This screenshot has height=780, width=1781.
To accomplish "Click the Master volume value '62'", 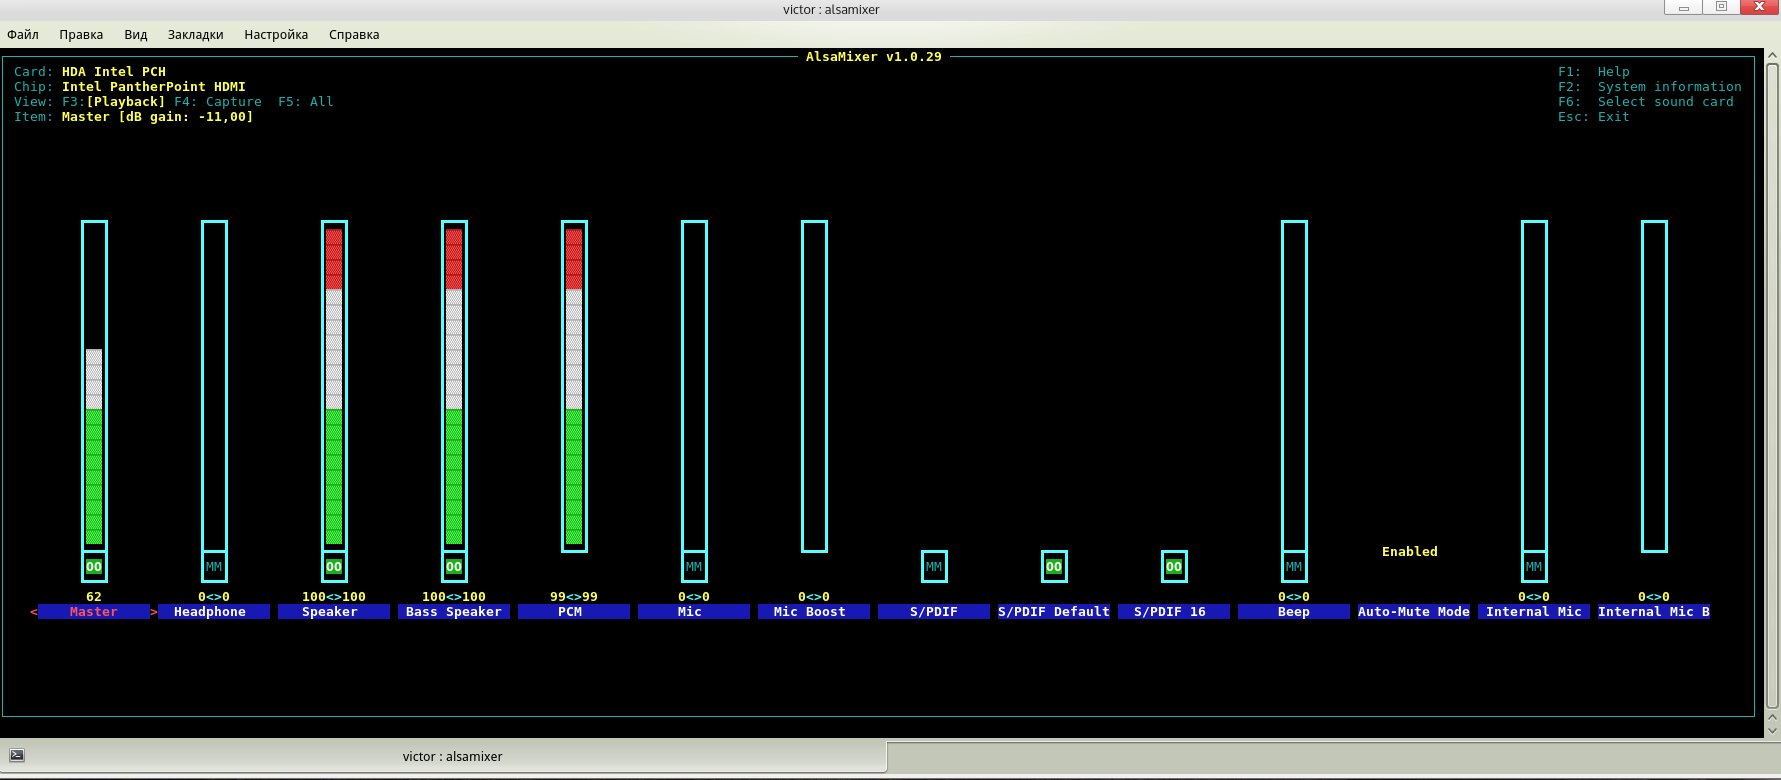I will tap(94, 597).
